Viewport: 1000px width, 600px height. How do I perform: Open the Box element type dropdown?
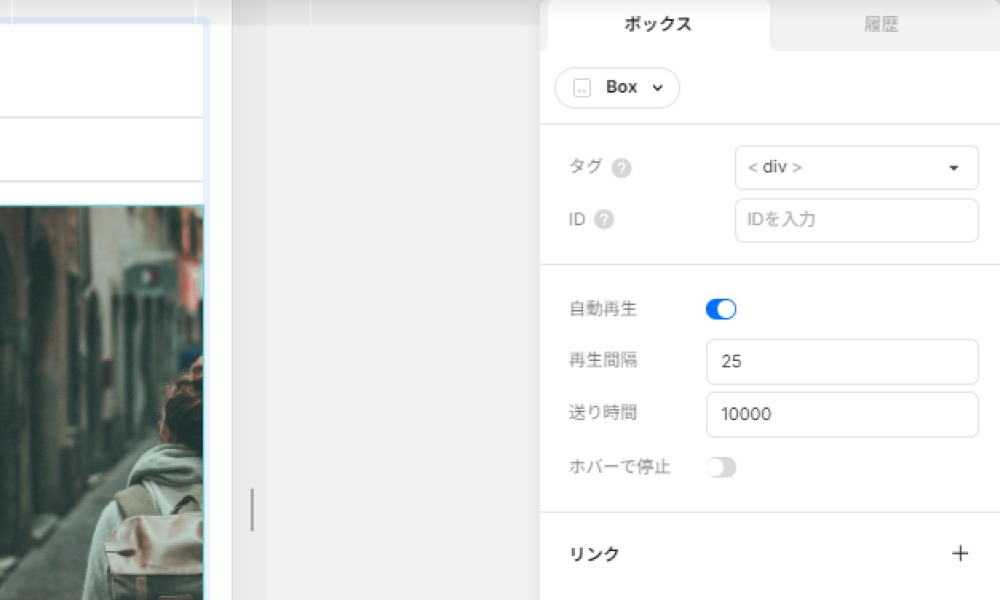[617, 88]
